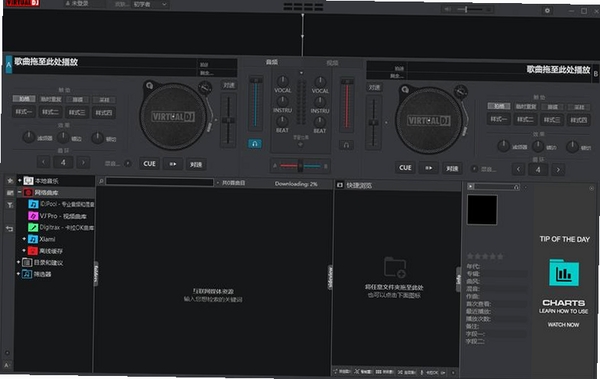
Task: Toggle deck B headphone cue button
Action: (346, 145)
